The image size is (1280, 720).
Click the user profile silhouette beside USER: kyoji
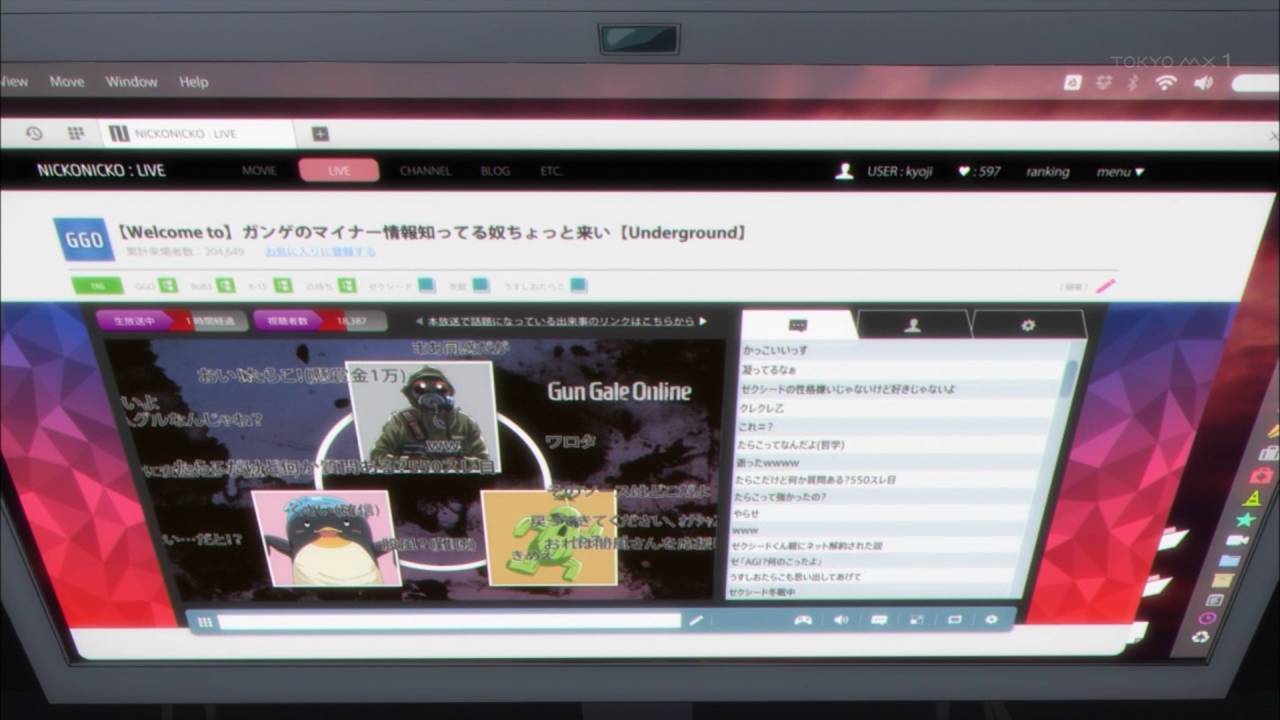[x=844, y=171]
